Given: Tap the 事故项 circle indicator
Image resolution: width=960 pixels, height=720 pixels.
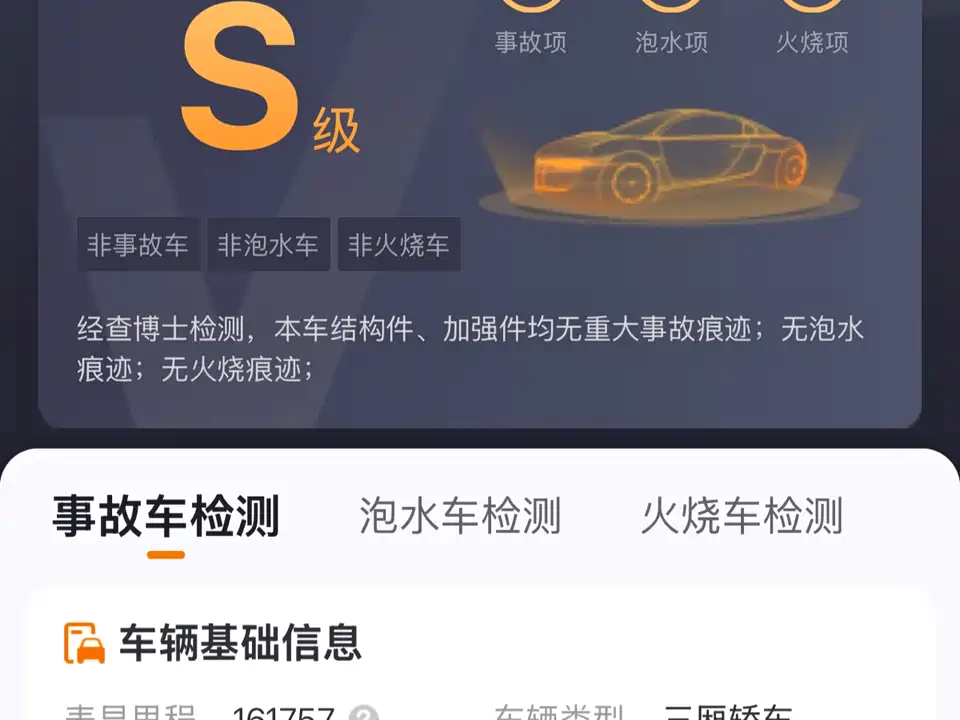Looking at the screenshot, I should click(531, 6).
